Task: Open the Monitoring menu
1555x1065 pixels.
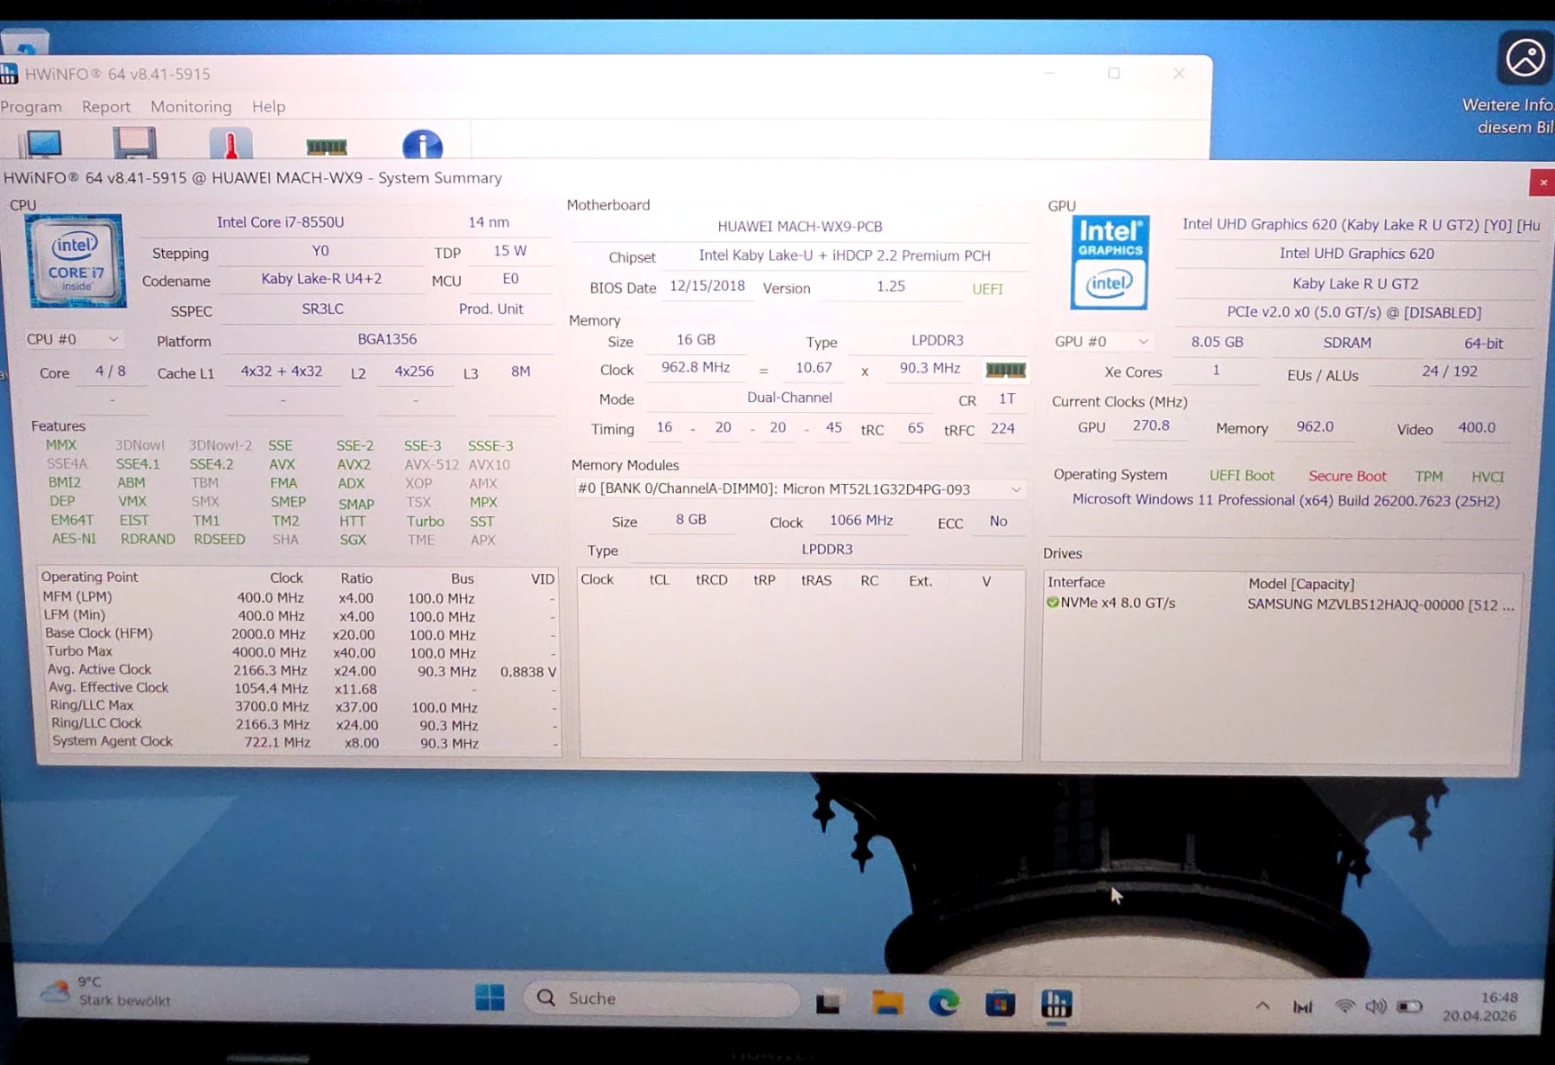Action: [x=191, y=106]
